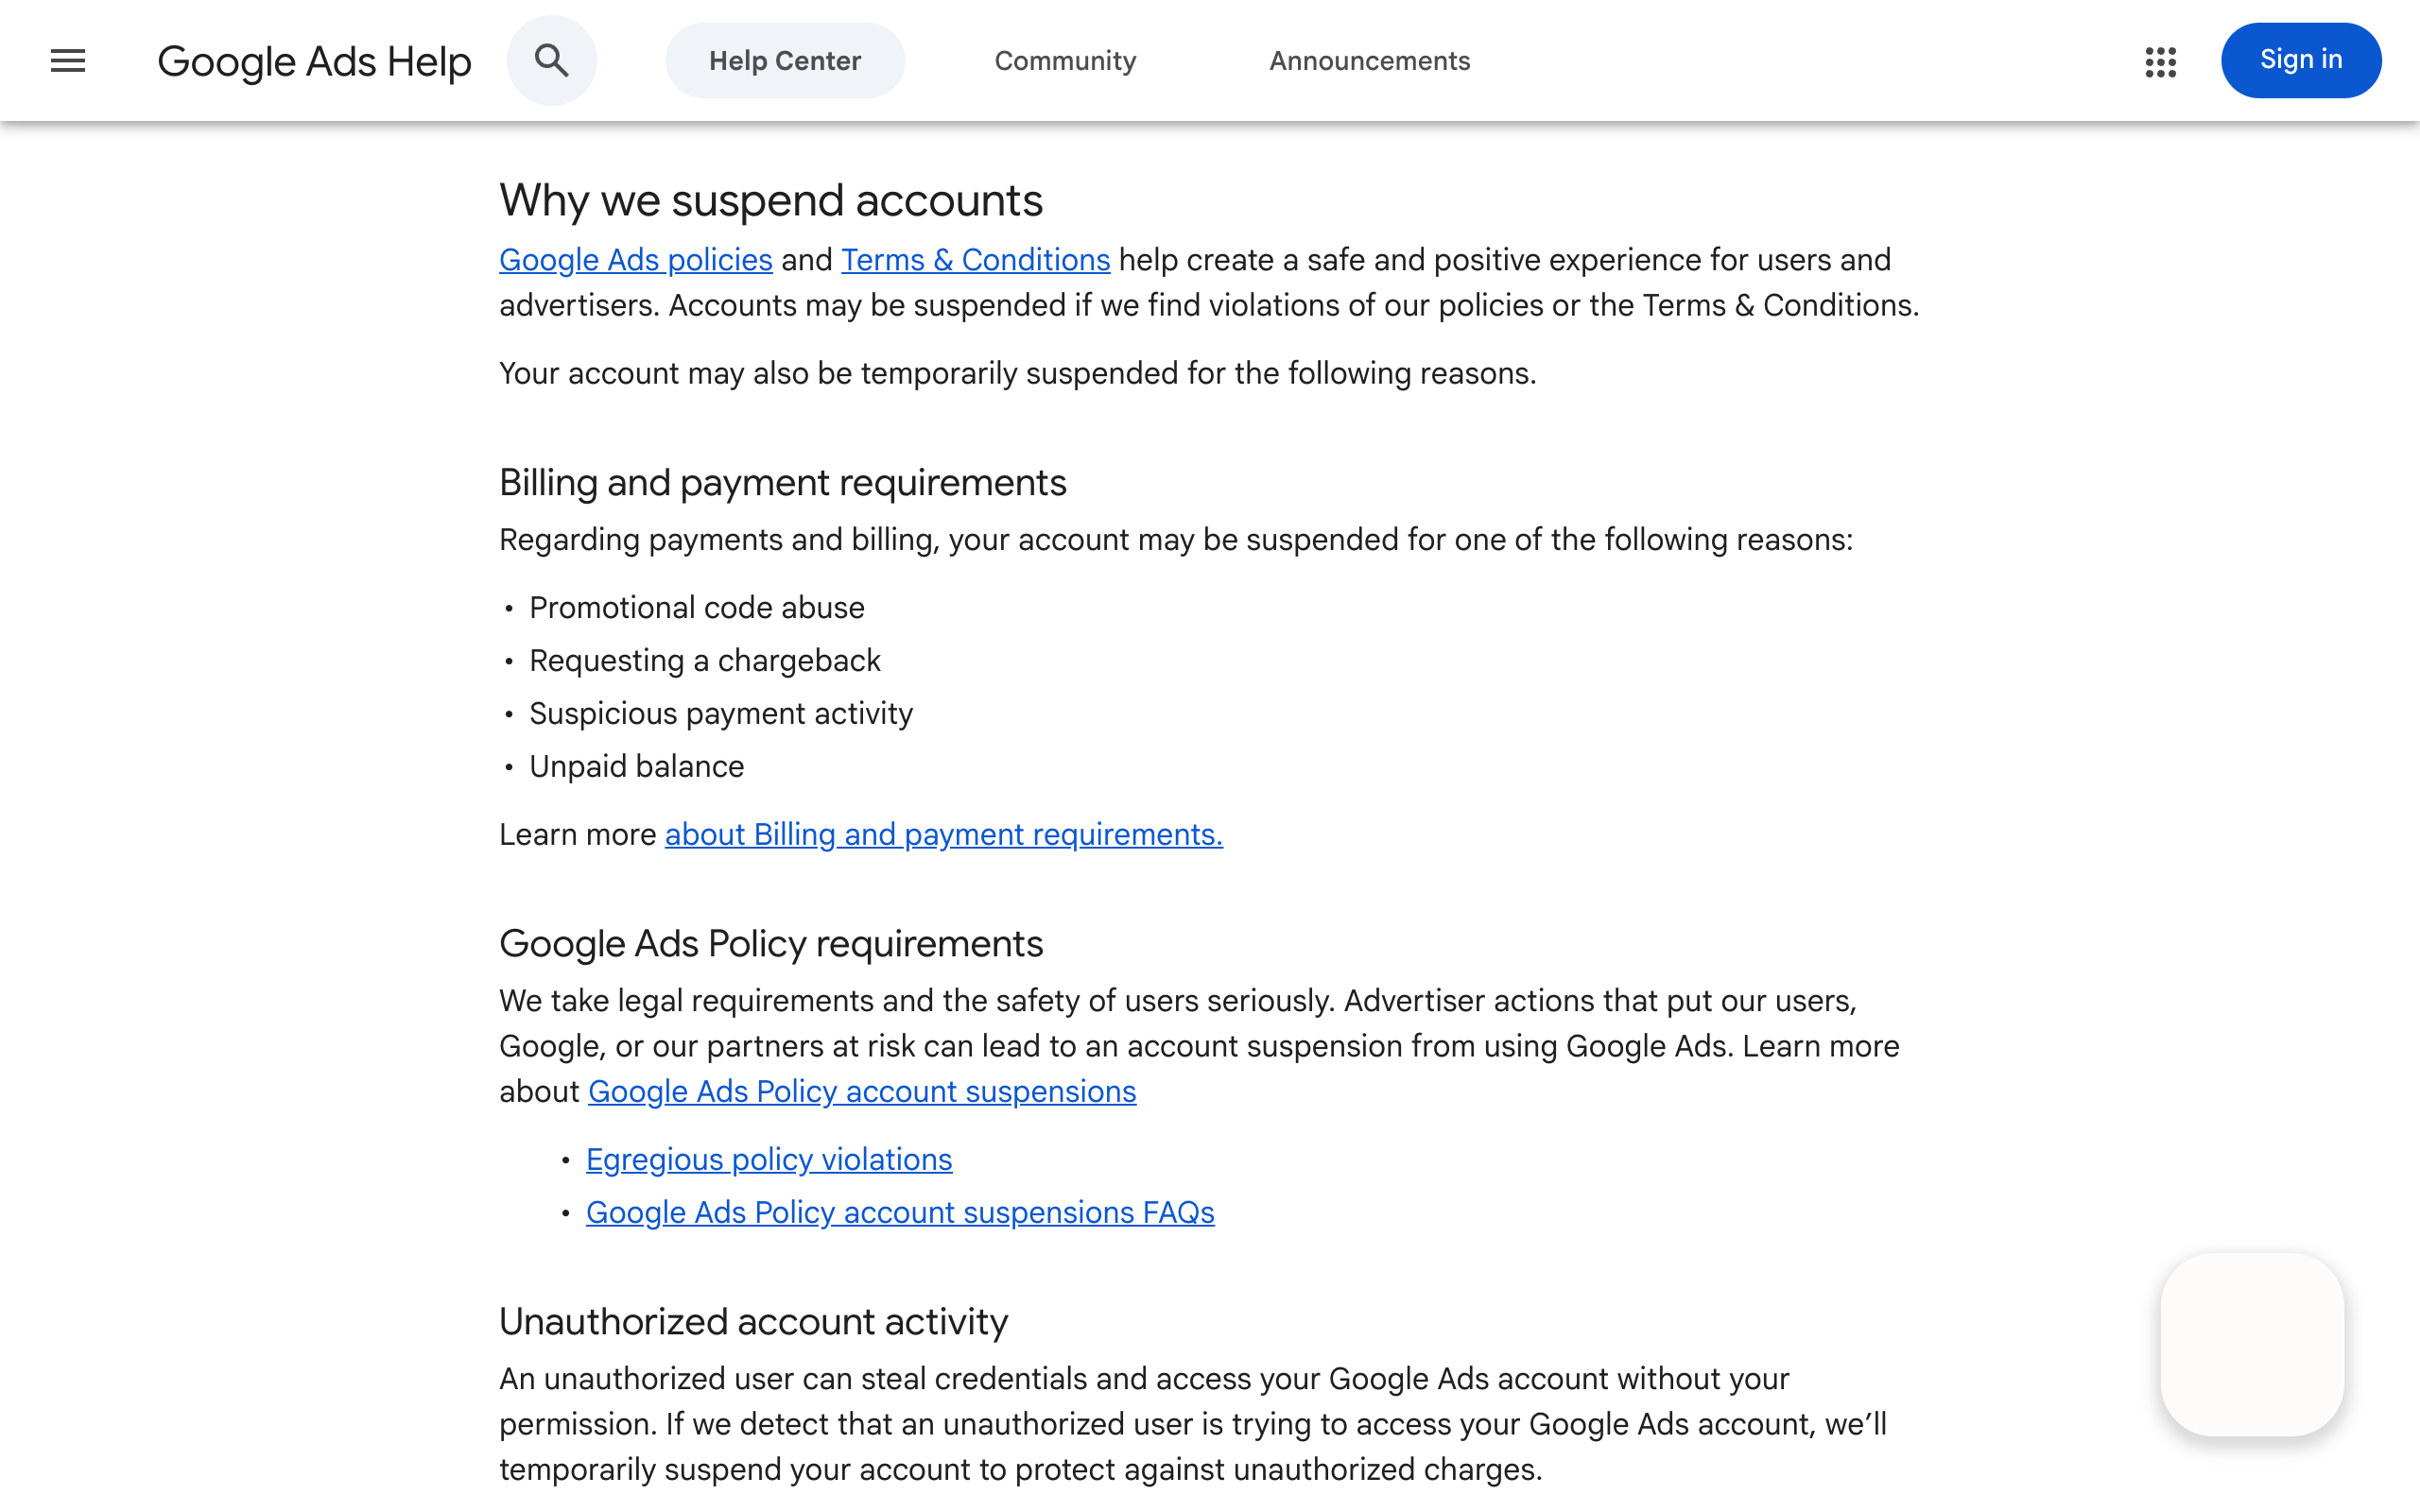Open the Terms & Conditions link
Image resolution: width=2420 pixels, height=1512 pixels.
coord(975,260)
